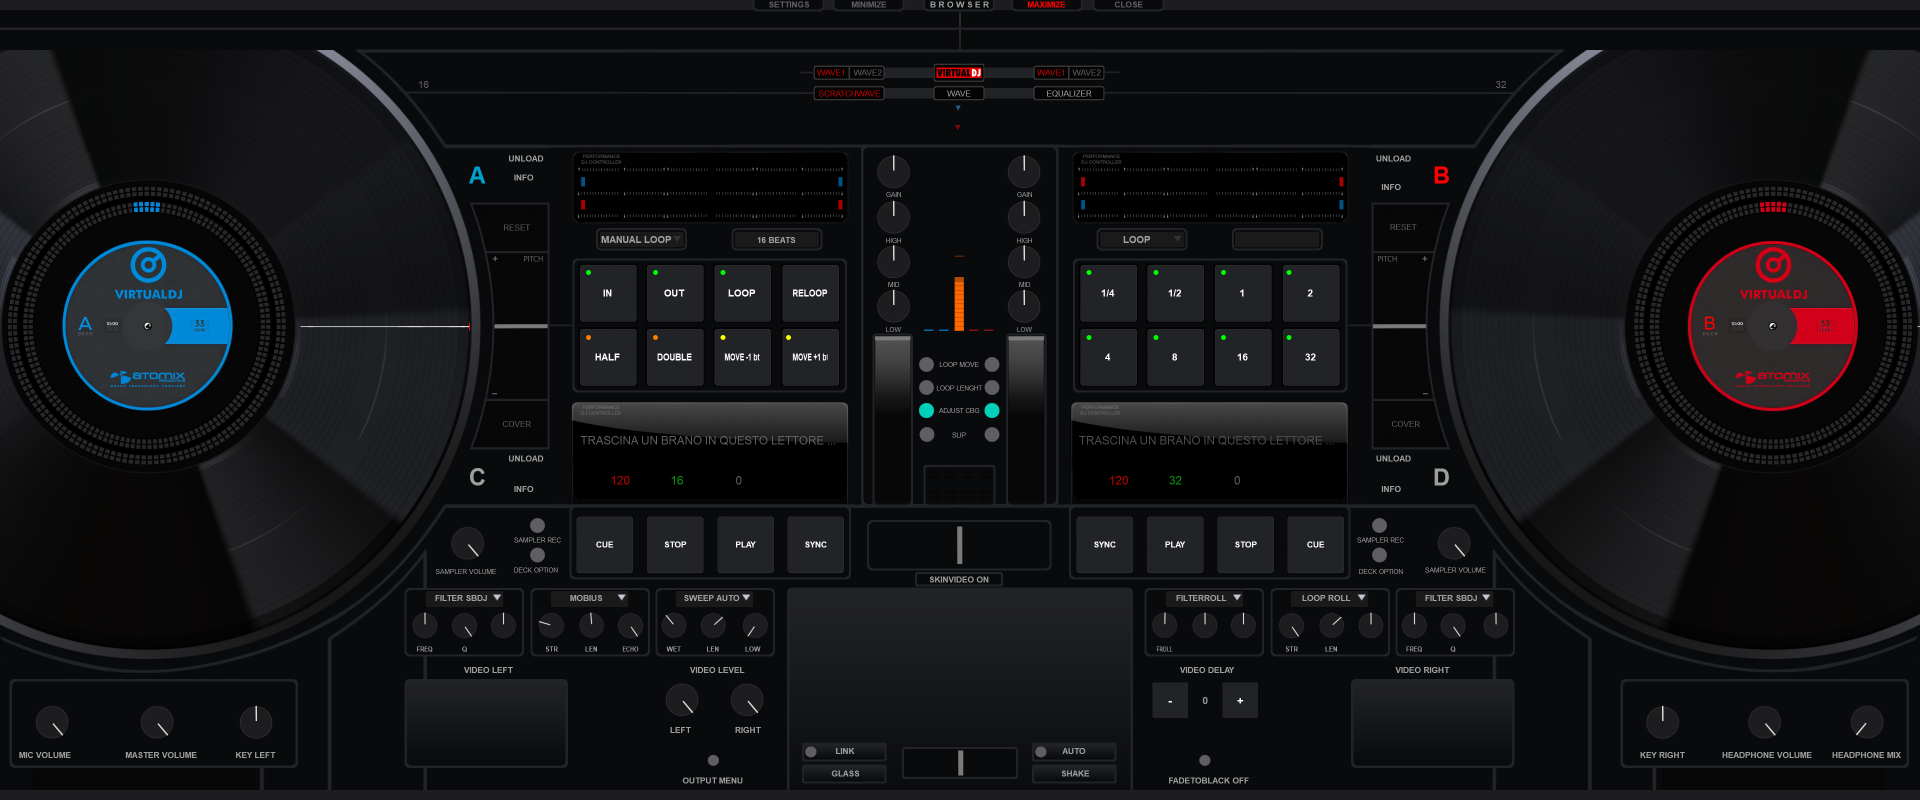
Task: Click the KEY LEFT knob
Action: [x=256, y=721]
